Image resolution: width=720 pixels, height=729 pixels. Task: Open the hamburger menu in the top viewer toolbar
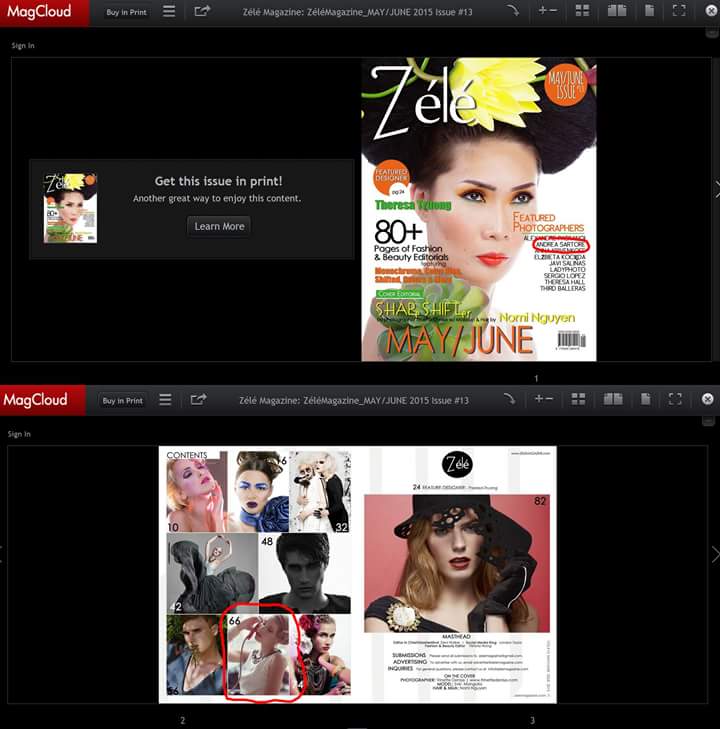click(169, 11)
